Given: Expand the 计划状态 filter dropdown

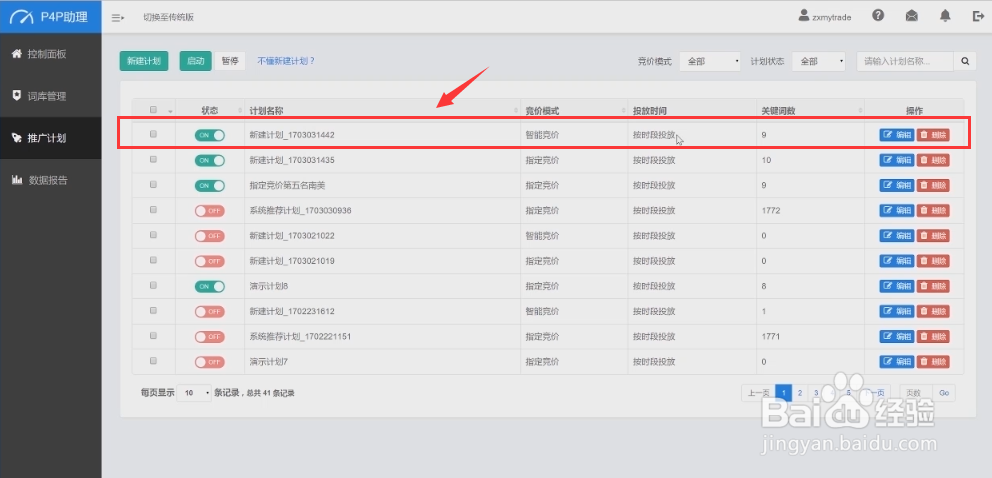Looking at the screenshot, I should tap(818, 61).
